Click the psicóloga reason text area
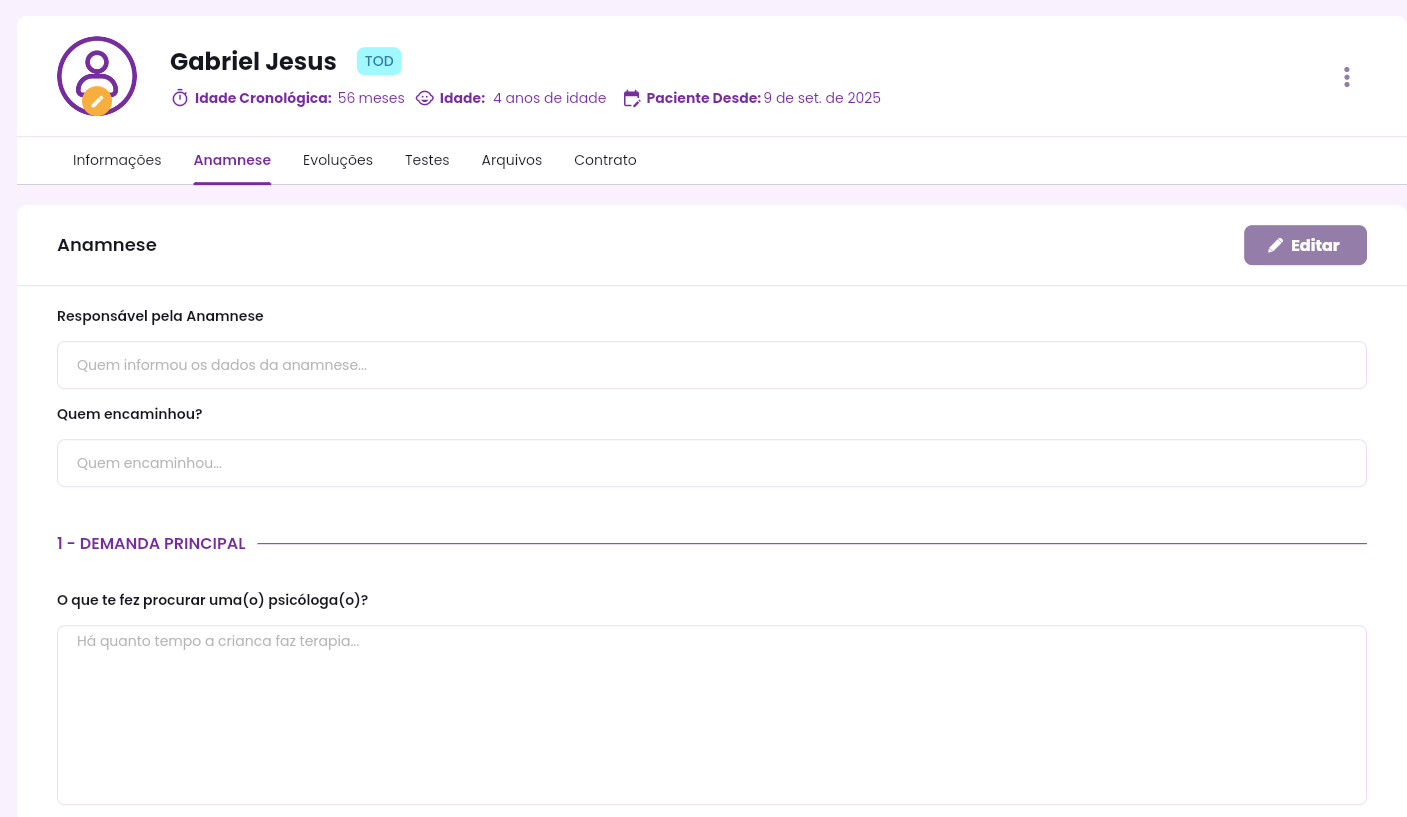 (x=711, y=714)
